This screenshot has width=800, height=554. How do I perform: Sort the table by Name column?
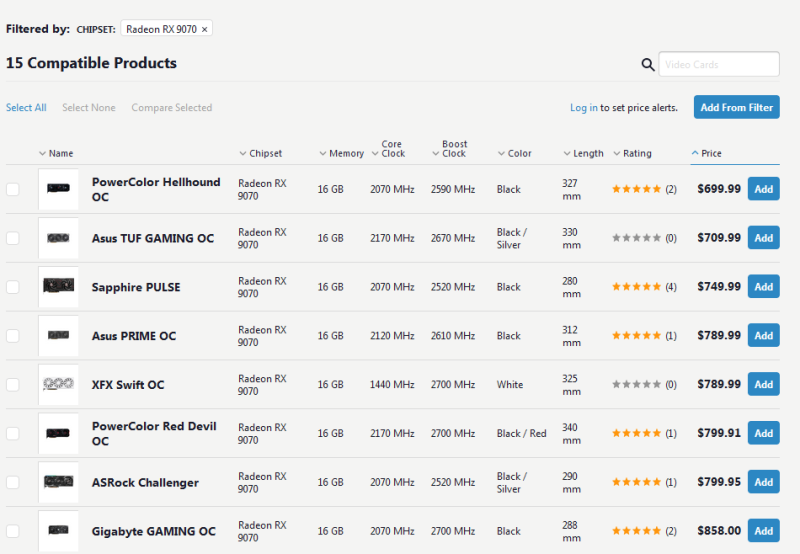coord(56,154)
